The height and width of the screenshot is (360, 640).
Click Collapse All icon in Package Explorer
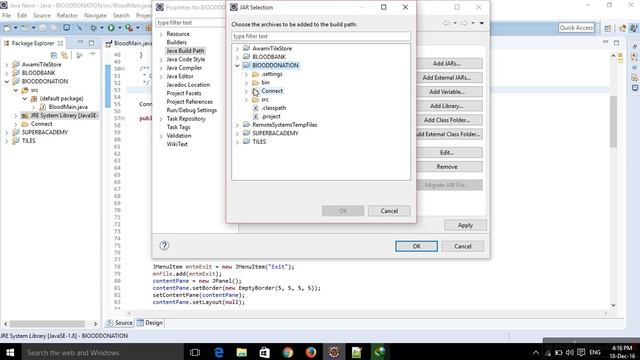point(54,55)
